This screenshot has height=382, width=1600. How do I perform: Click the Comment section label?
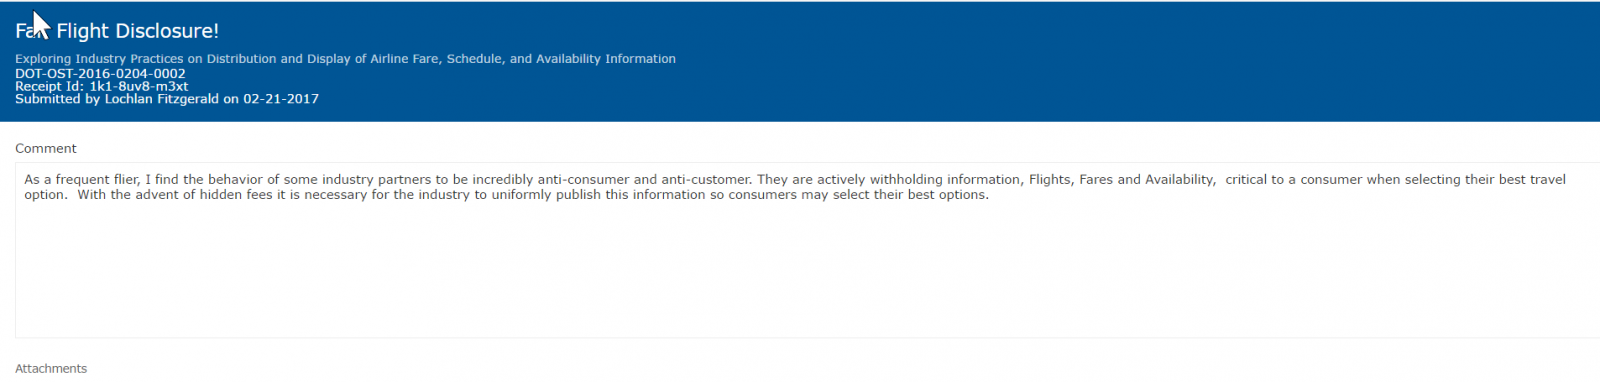pyautogui.click(x=46, y=148)
